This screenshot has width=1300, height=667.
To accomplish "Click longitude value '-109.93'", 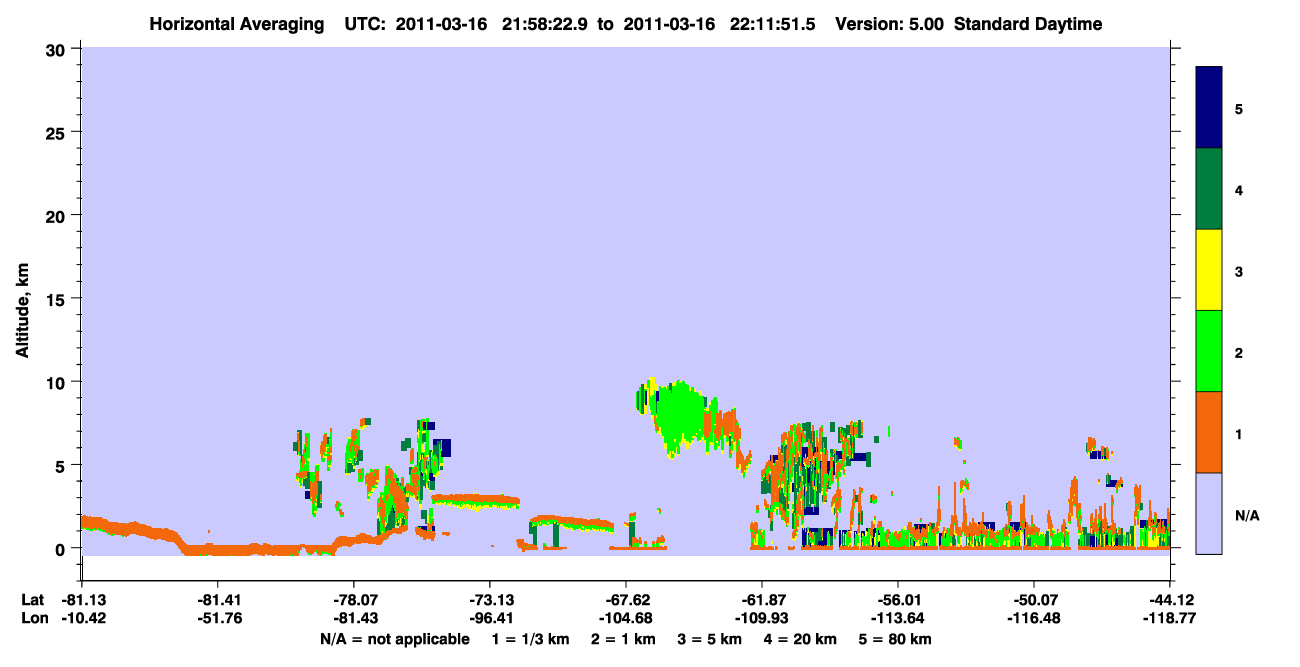I will click(762, 619).
